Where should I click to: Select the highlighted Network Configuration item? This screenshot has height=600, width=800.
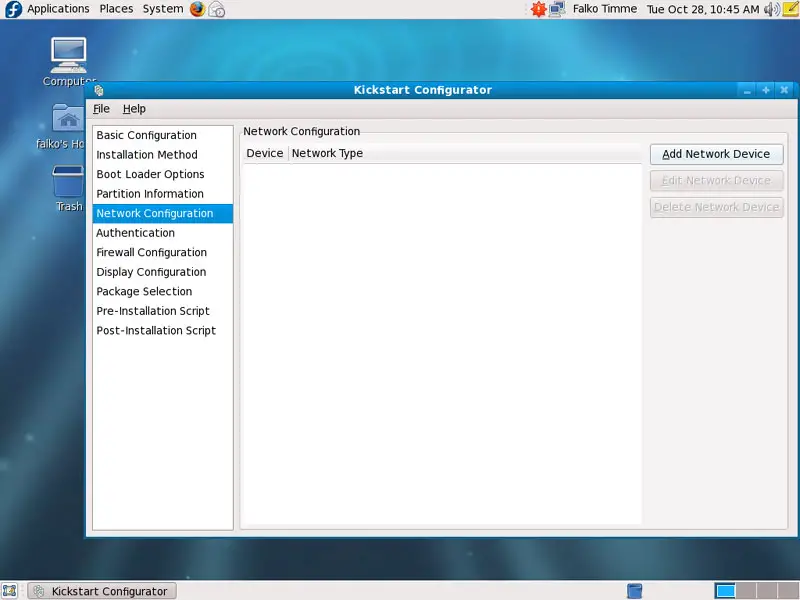(x=163, y=213)
